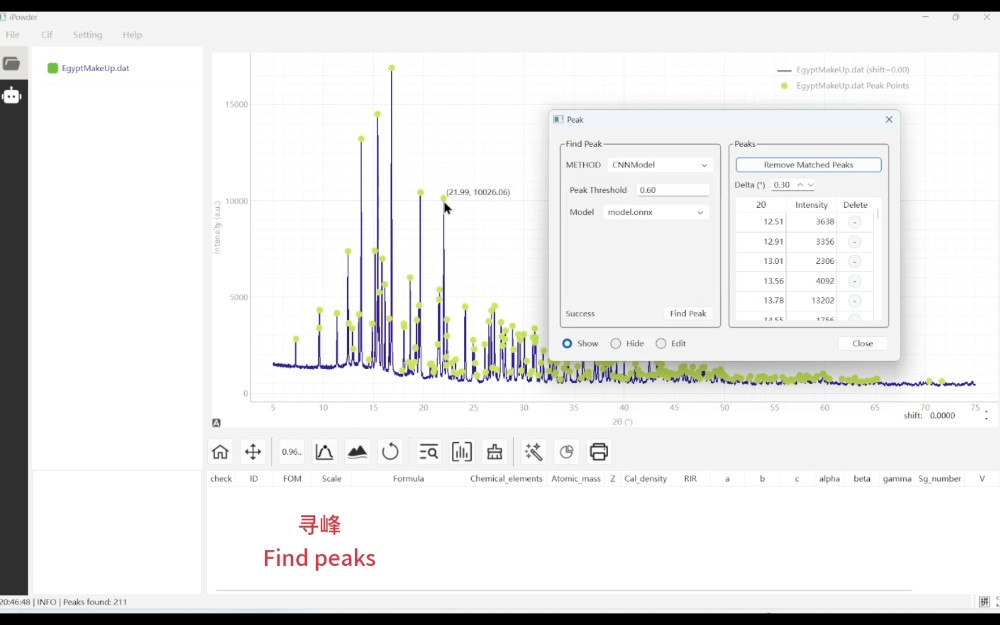Click the Close button in Peak dialog

click(x=862, y=343)
